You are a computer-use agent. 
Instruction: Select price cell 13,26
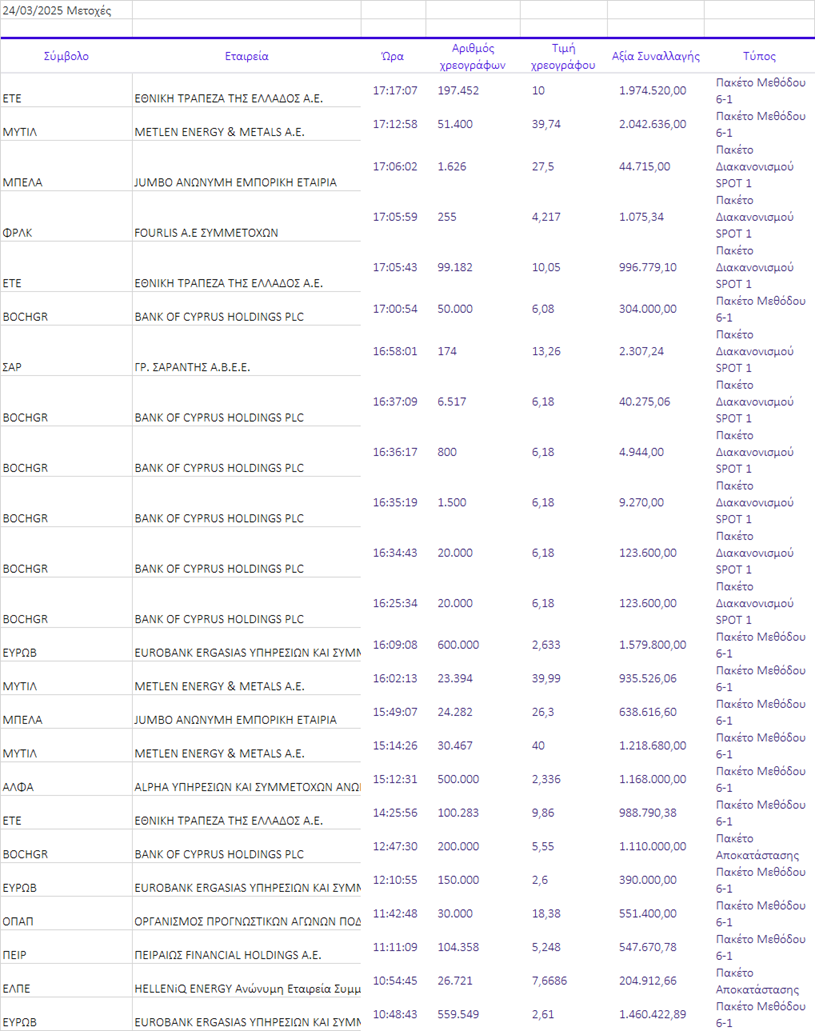(546, 352)
